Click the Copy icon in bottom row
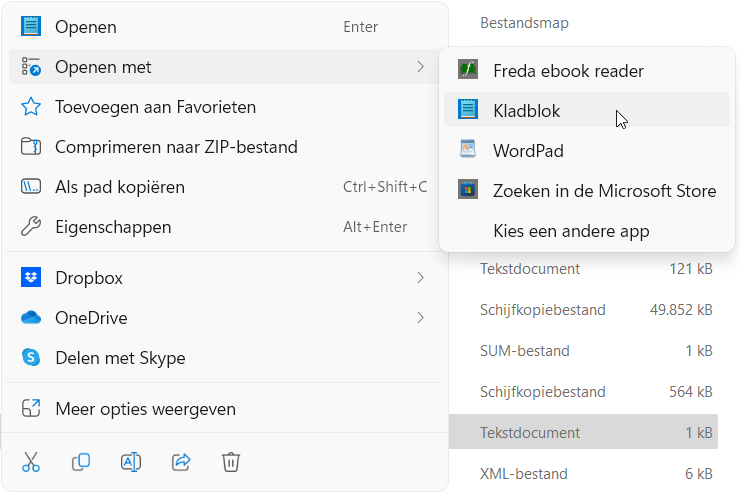The image size is (740, 500). 81,462
